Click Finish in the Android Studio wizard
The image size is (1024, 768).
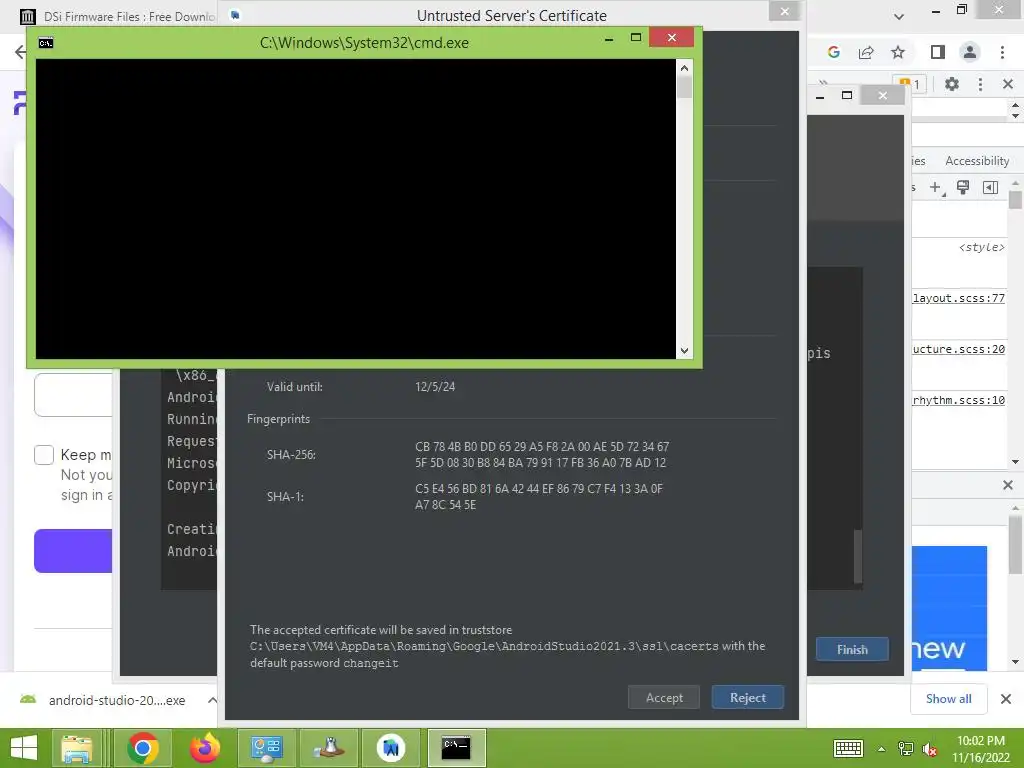point(852,649)
